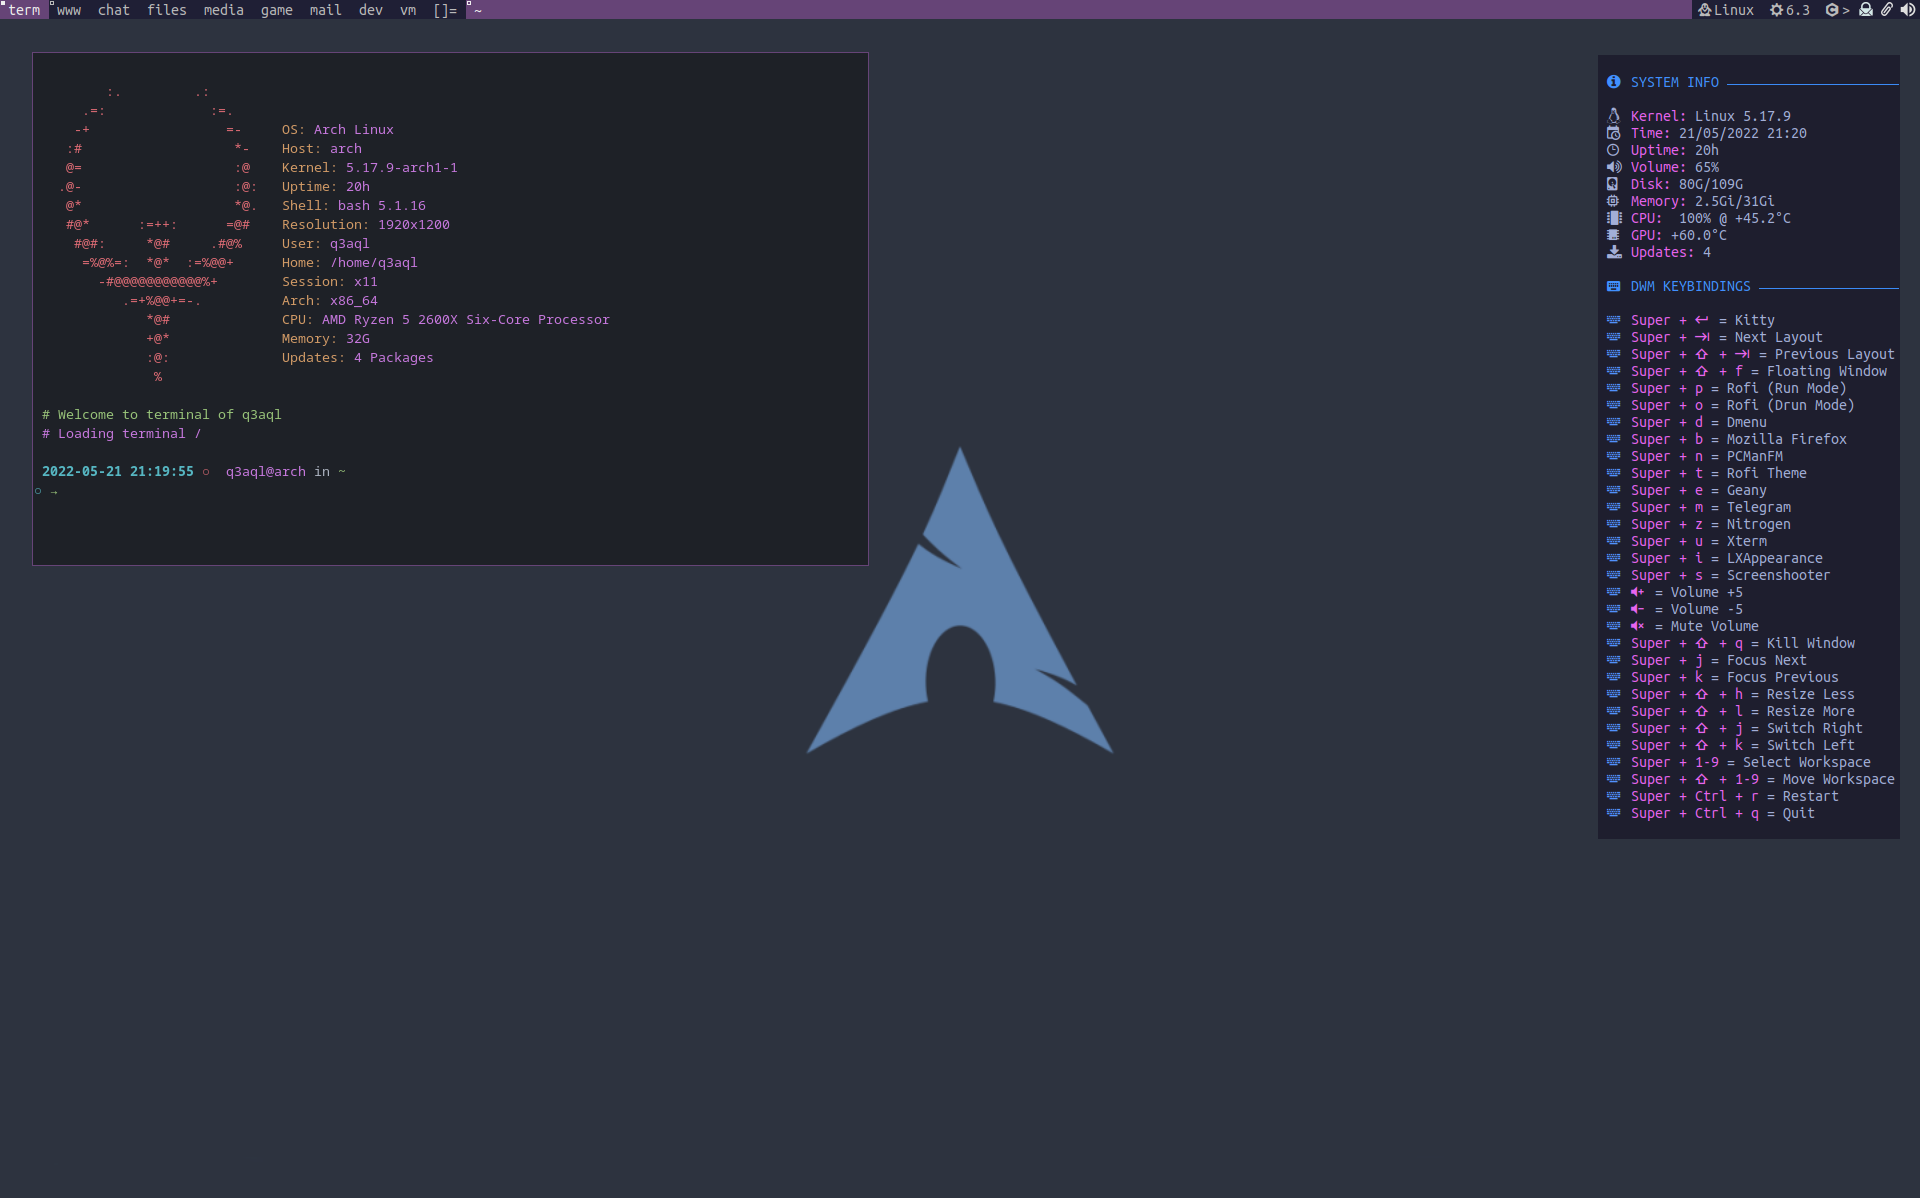Click the return arrow icon in Kitty row
1920x1198 pixels.
pyautogui.click(x=1702, y=320)
